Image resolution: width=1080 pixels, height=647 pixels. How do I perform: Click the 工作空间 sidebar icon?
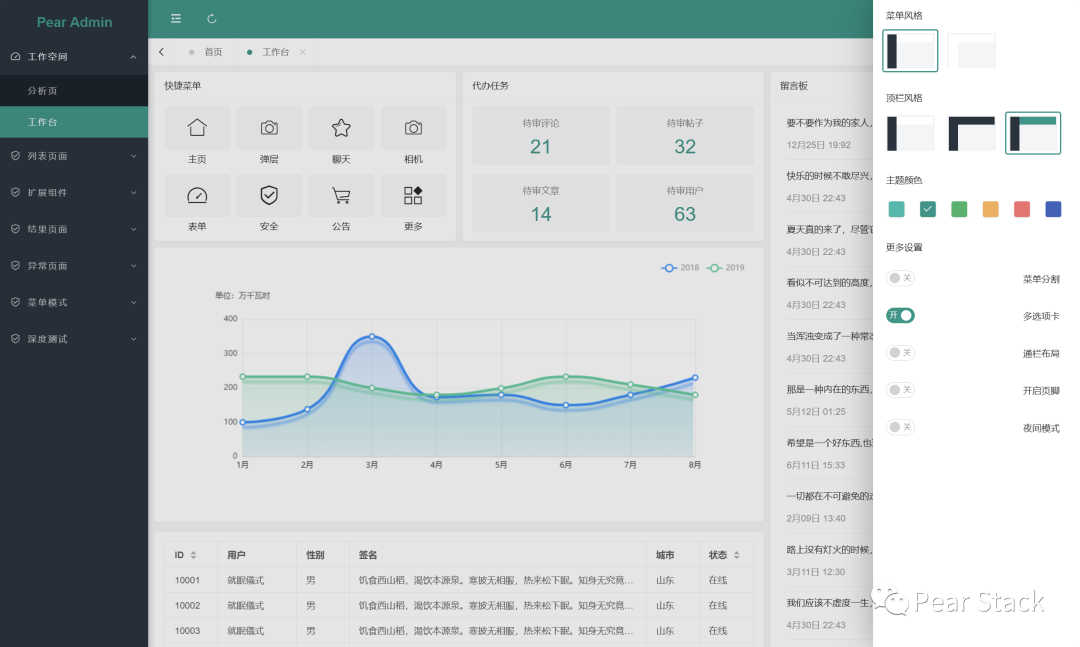tap(15, 57)
